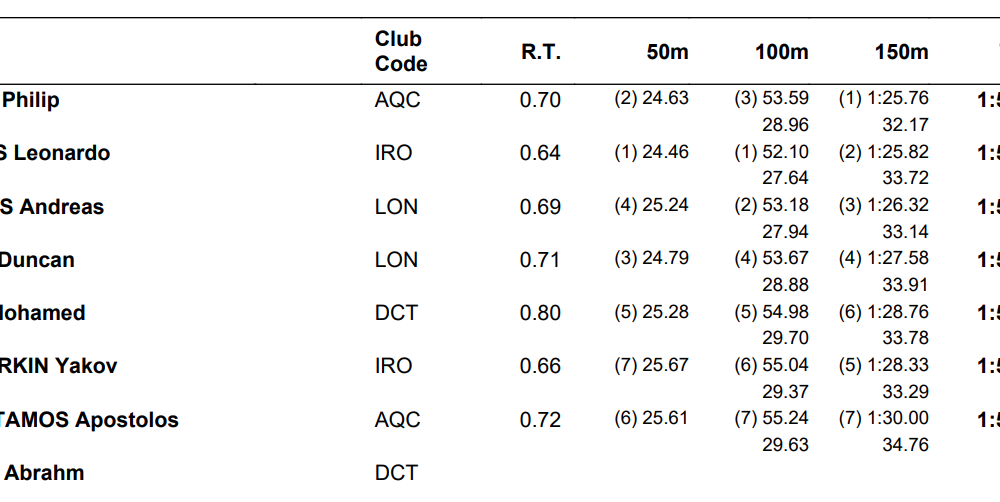Select the 150m time "(4) 1:27.58"
Image resolution: width=1000 pixels, height=502 pixels.
click(x=884, y=260)
